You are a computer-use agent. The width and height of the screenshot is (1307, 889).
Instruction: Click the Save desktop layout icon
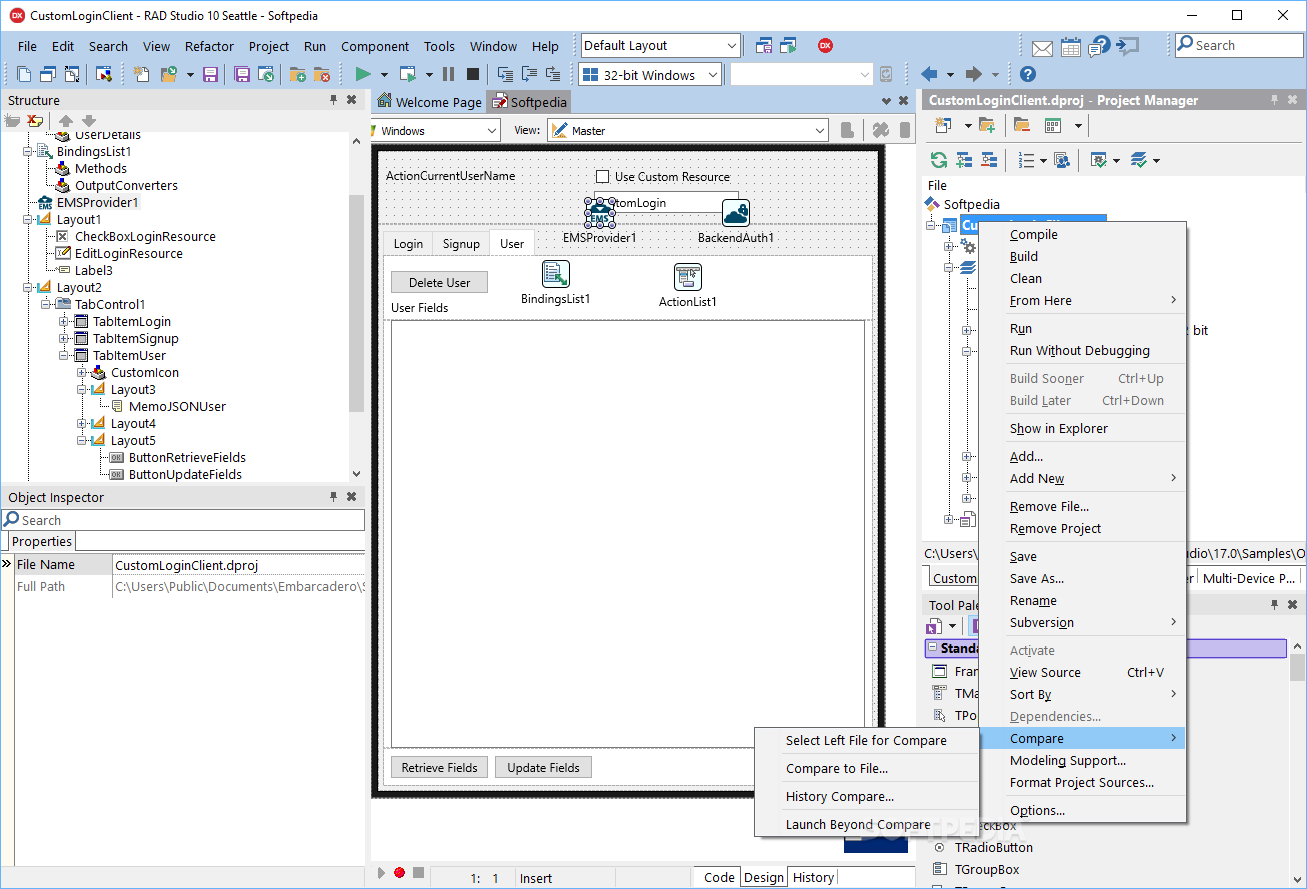(763, 45)
